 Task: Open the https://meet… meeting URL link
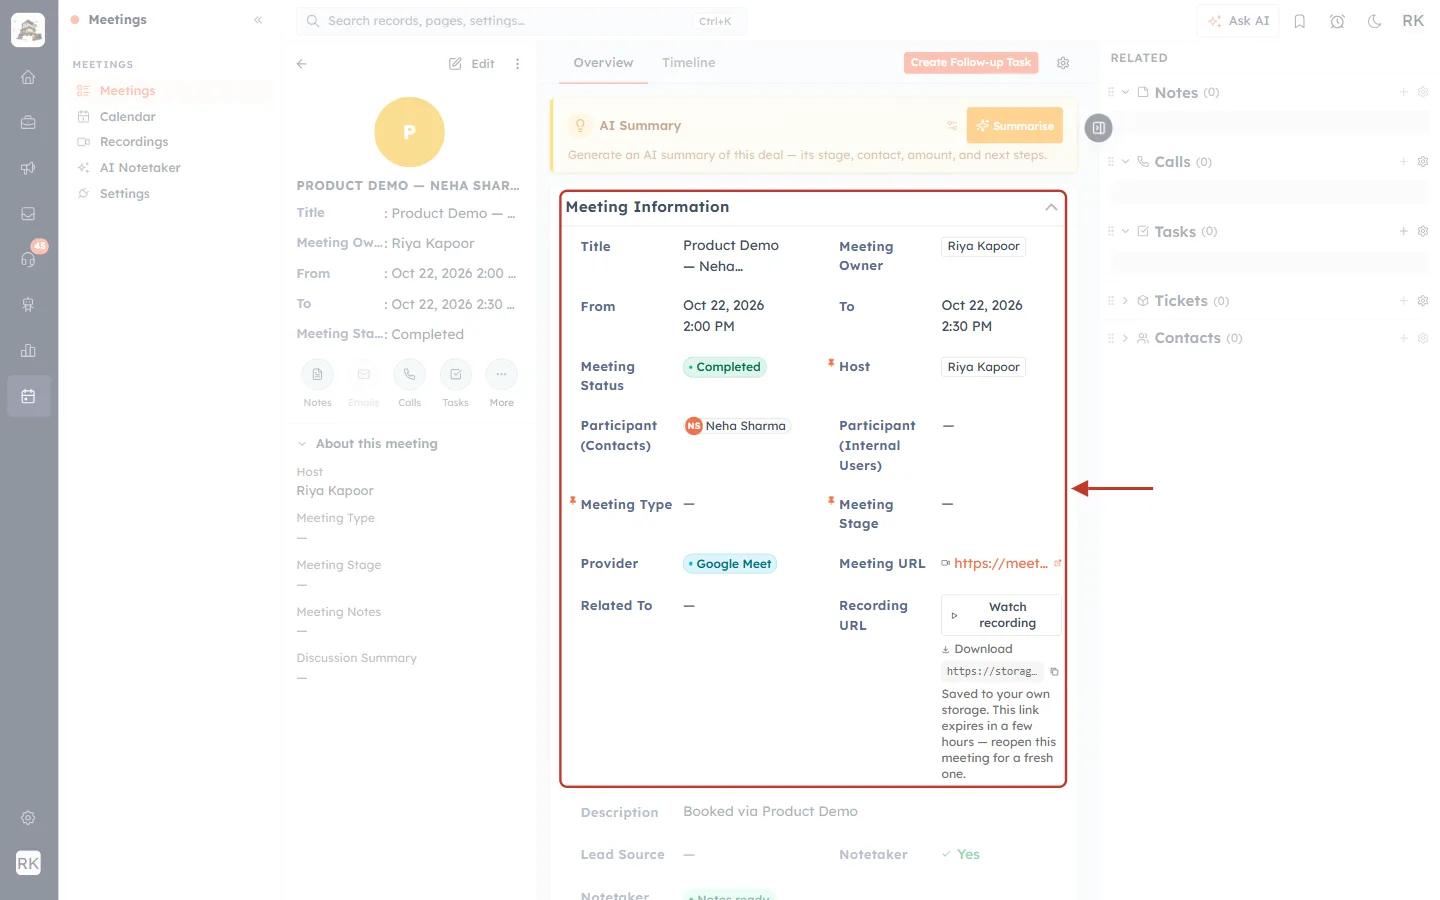pyautogui.click(x=1000, y=564)
